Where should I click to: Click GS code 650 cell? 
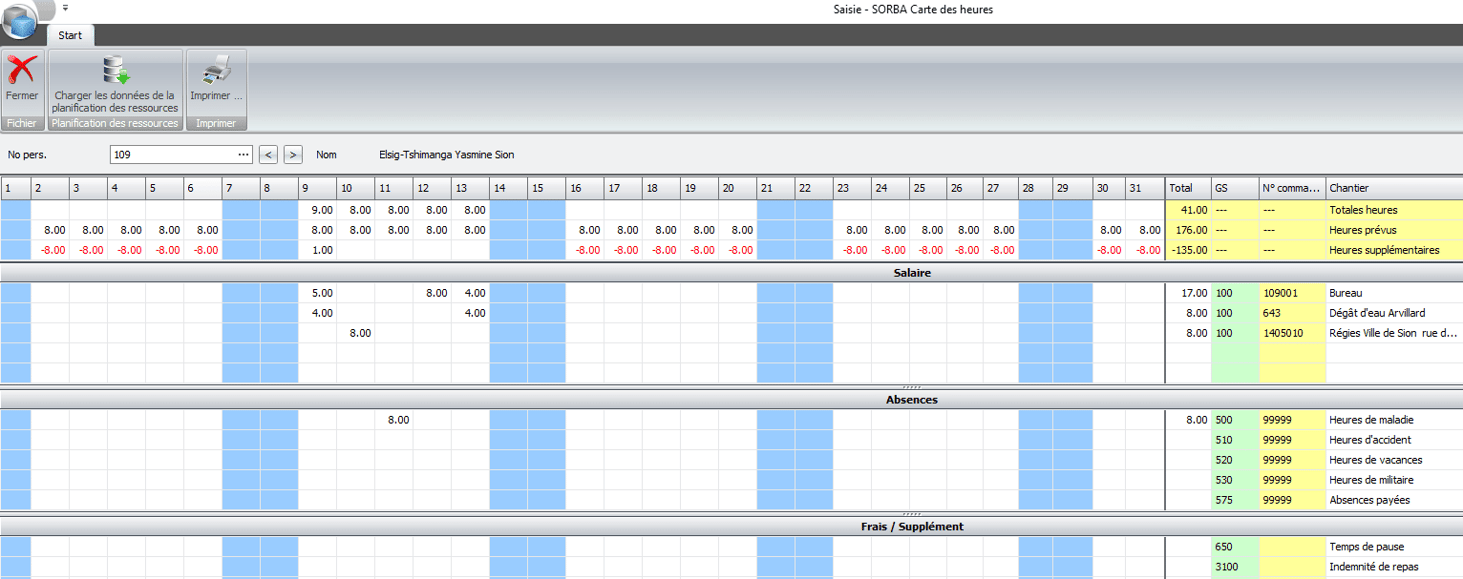1235,547
